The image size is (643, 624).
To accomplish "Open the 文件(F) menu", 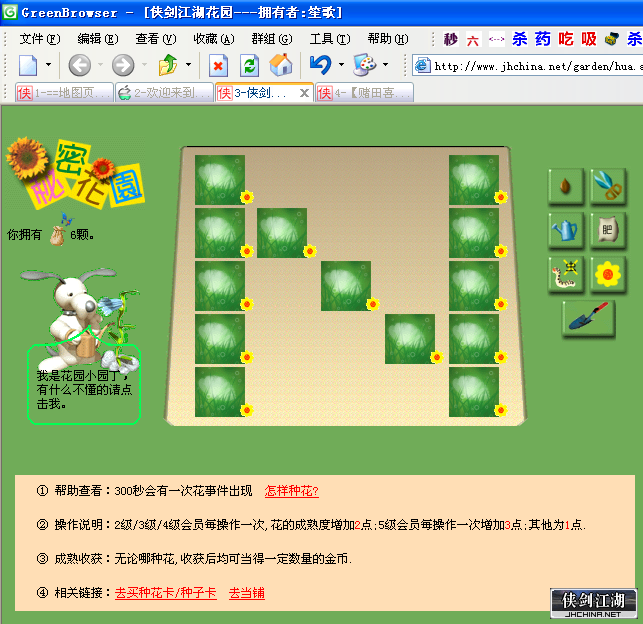I will tap(40, 39).
